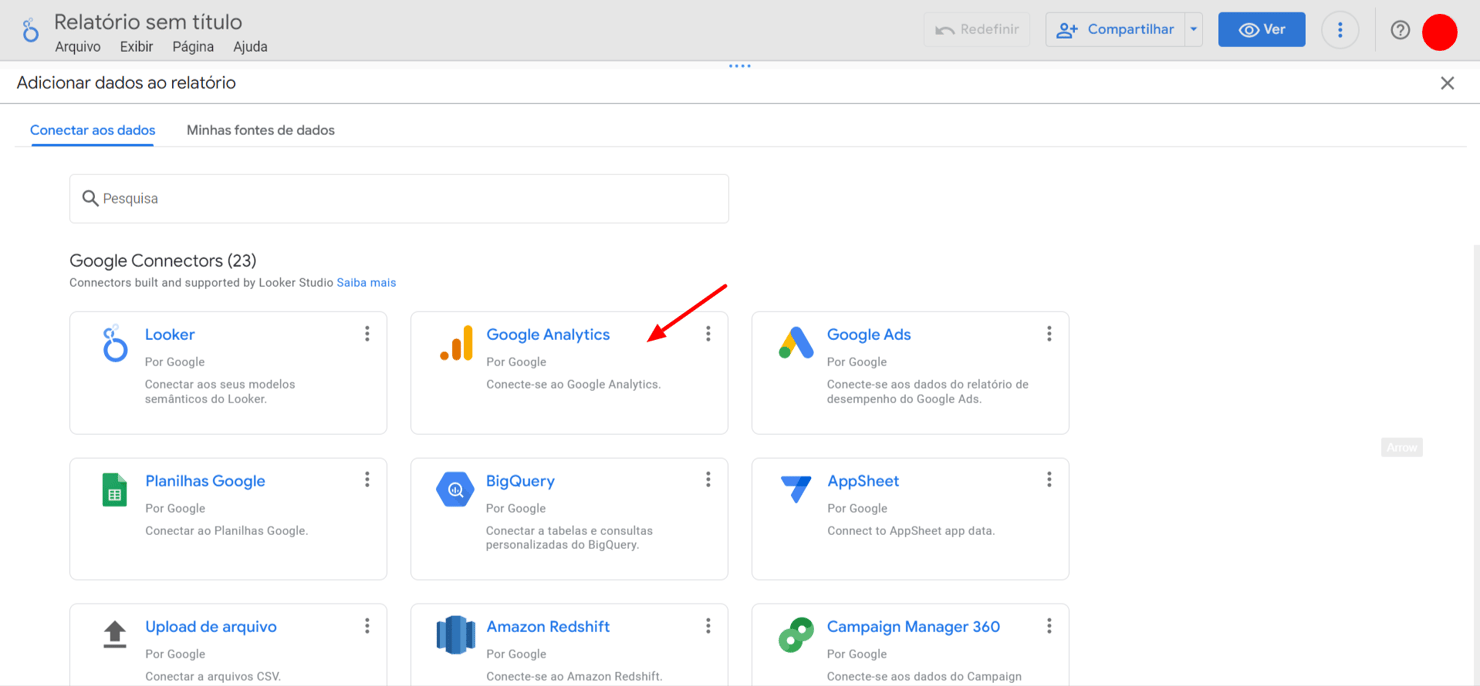1480x686 pixels.
Task: Open AppSheet card's three-dot menu
Action: (x=1049, y=480)
